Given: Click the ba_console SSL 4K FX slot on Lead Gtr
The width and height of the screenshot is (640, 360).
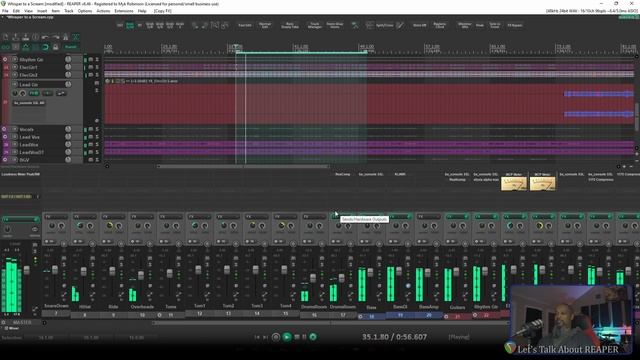Looking at the screenshot, I should coord(29,103).
